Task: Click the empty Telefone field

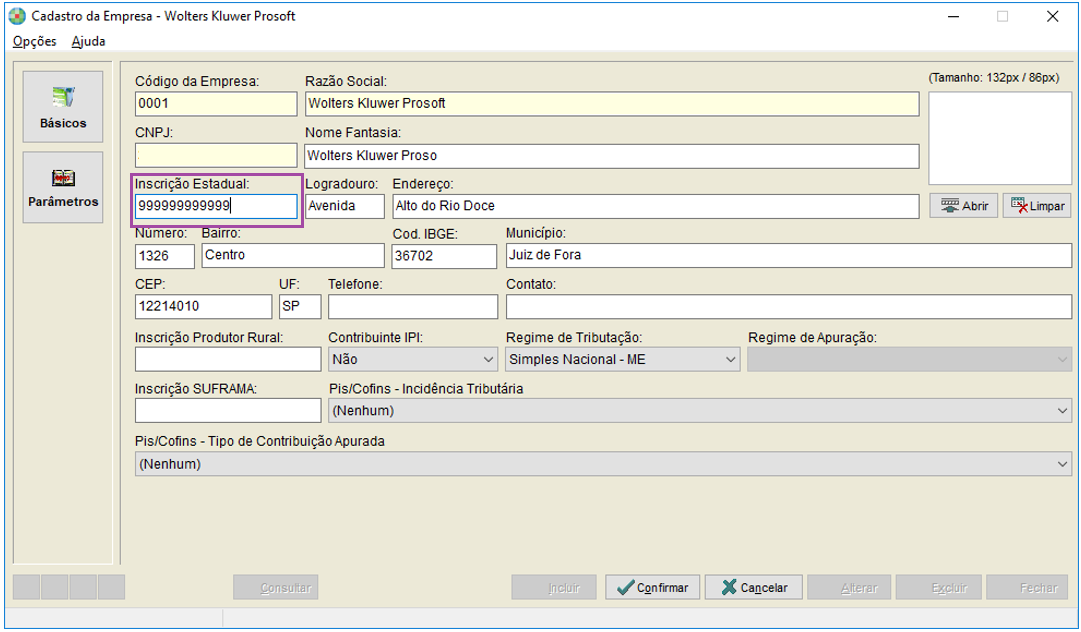Action: coord(413,307)
